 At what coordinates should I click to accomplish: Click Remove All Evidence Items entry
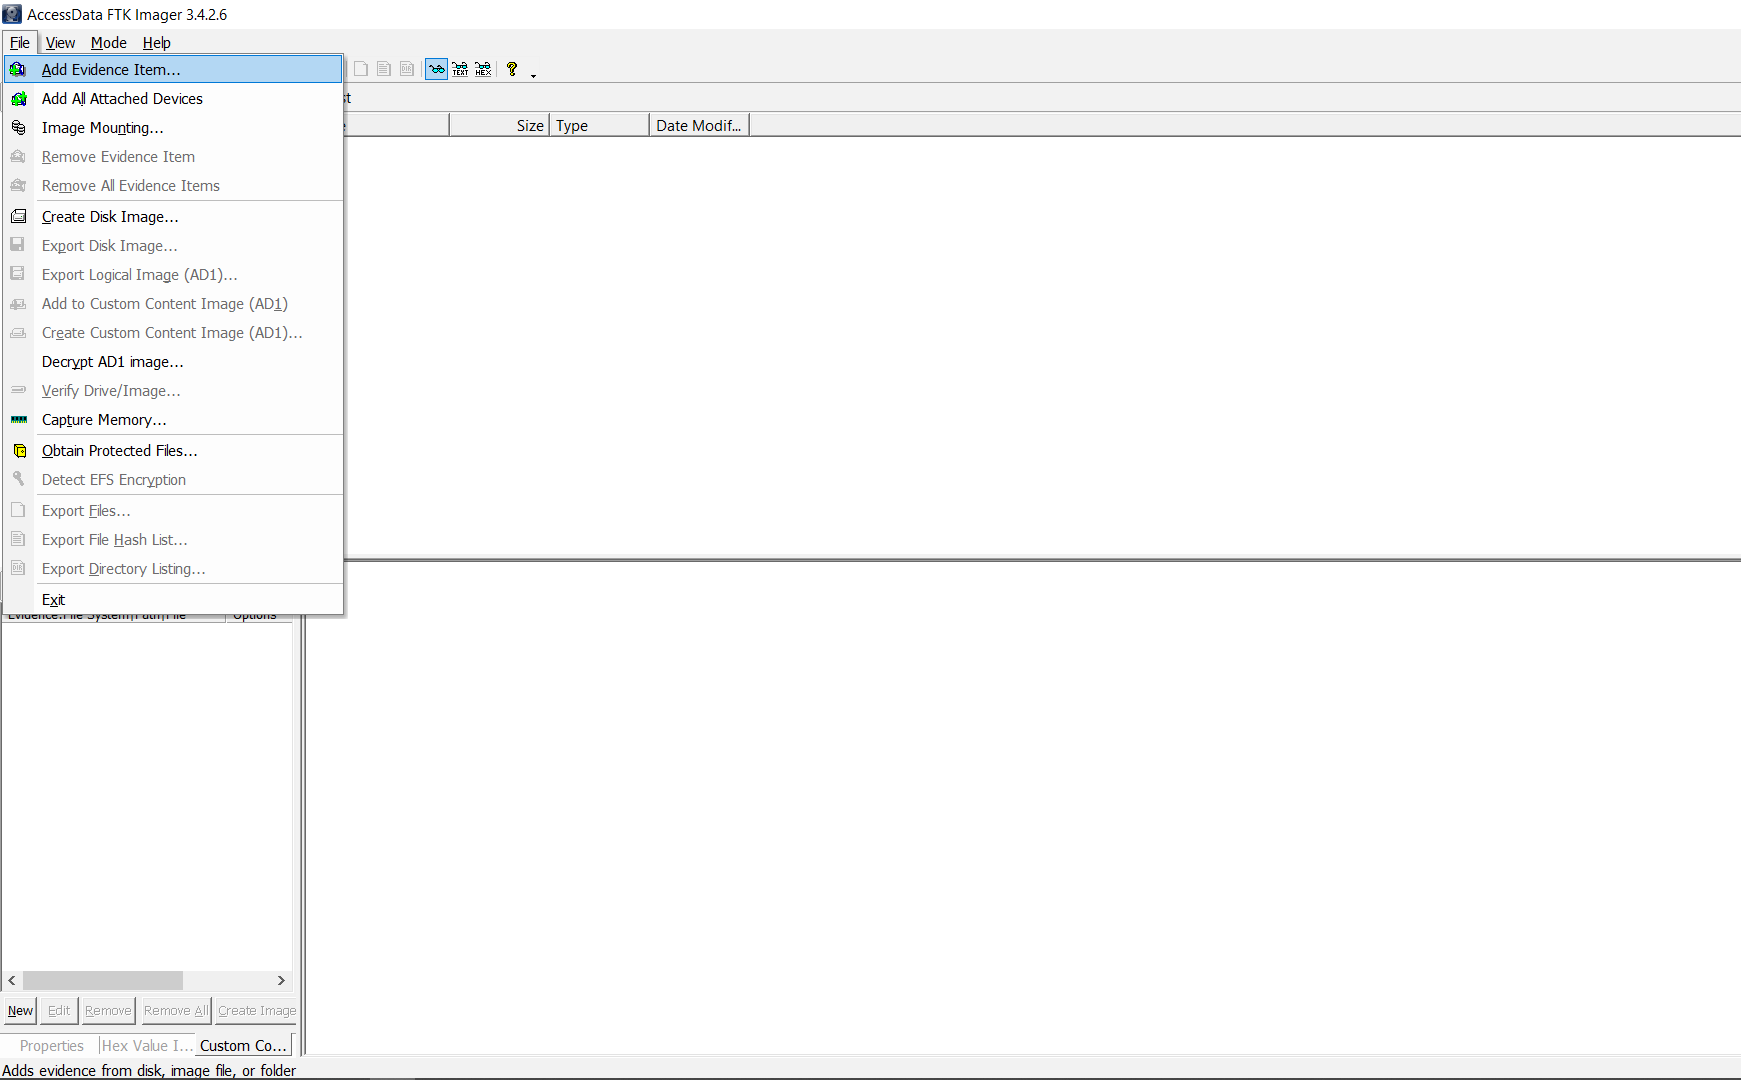(x=173, y=185)
